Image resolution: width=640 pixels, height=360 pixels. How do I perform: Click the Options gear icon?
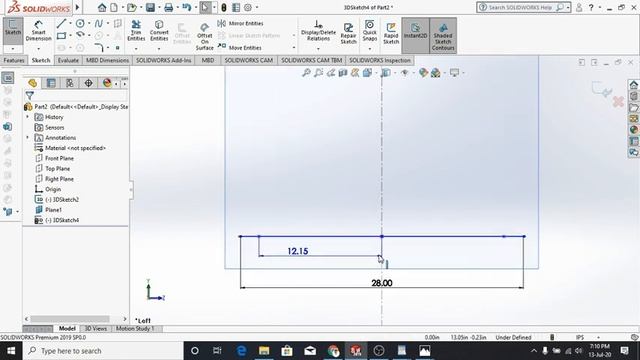(248, 7)
